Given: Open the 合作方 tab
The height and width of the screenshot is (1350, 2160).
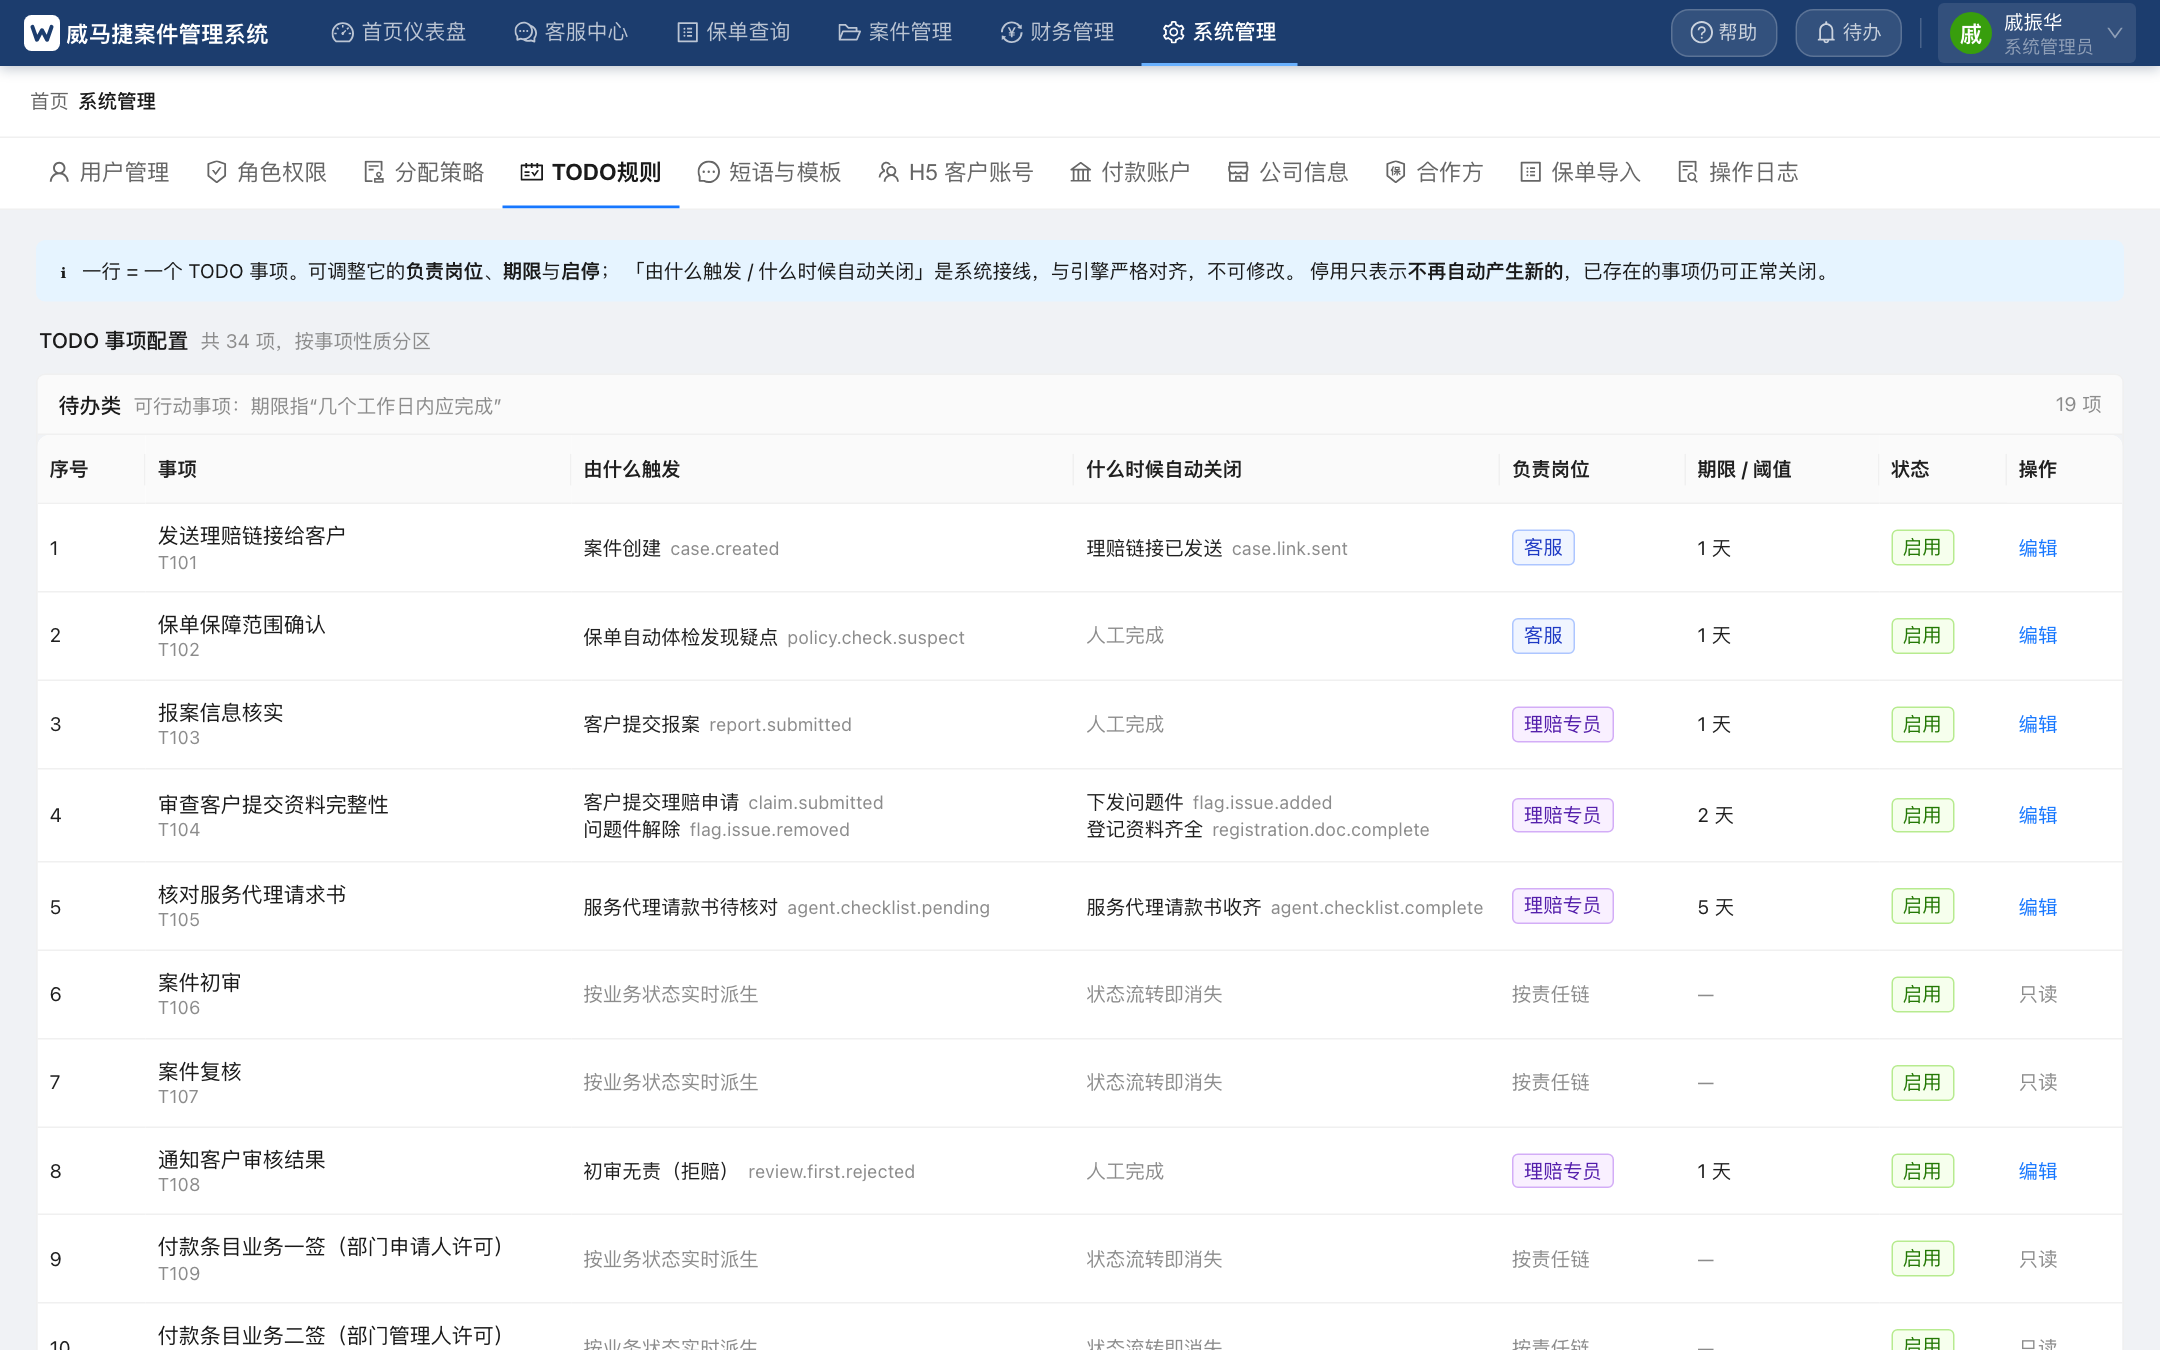Looking at the screenshot, I should (1434, 172).
